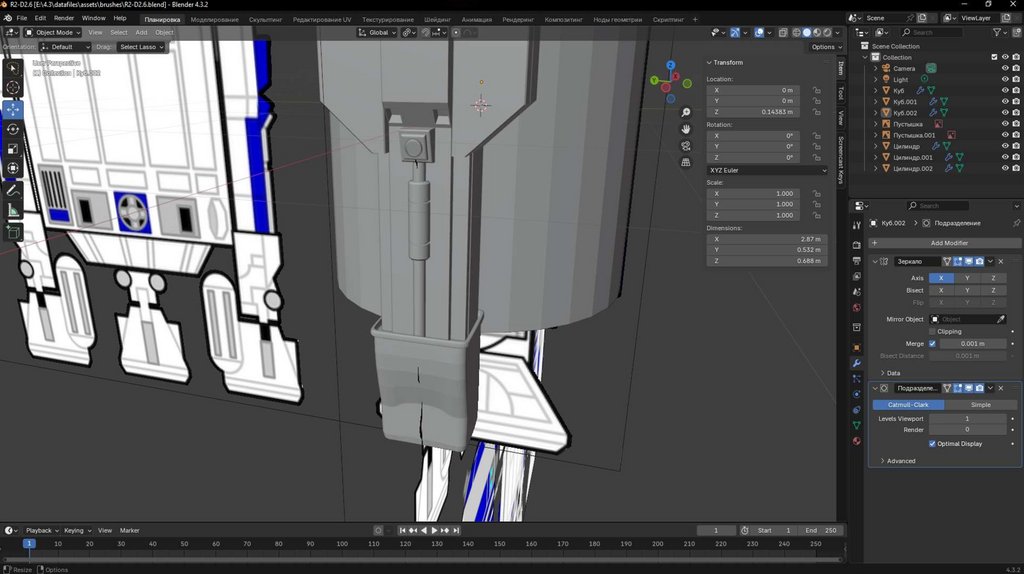
Task: Click the viewport pan hand icon
Action: (686, 128)
